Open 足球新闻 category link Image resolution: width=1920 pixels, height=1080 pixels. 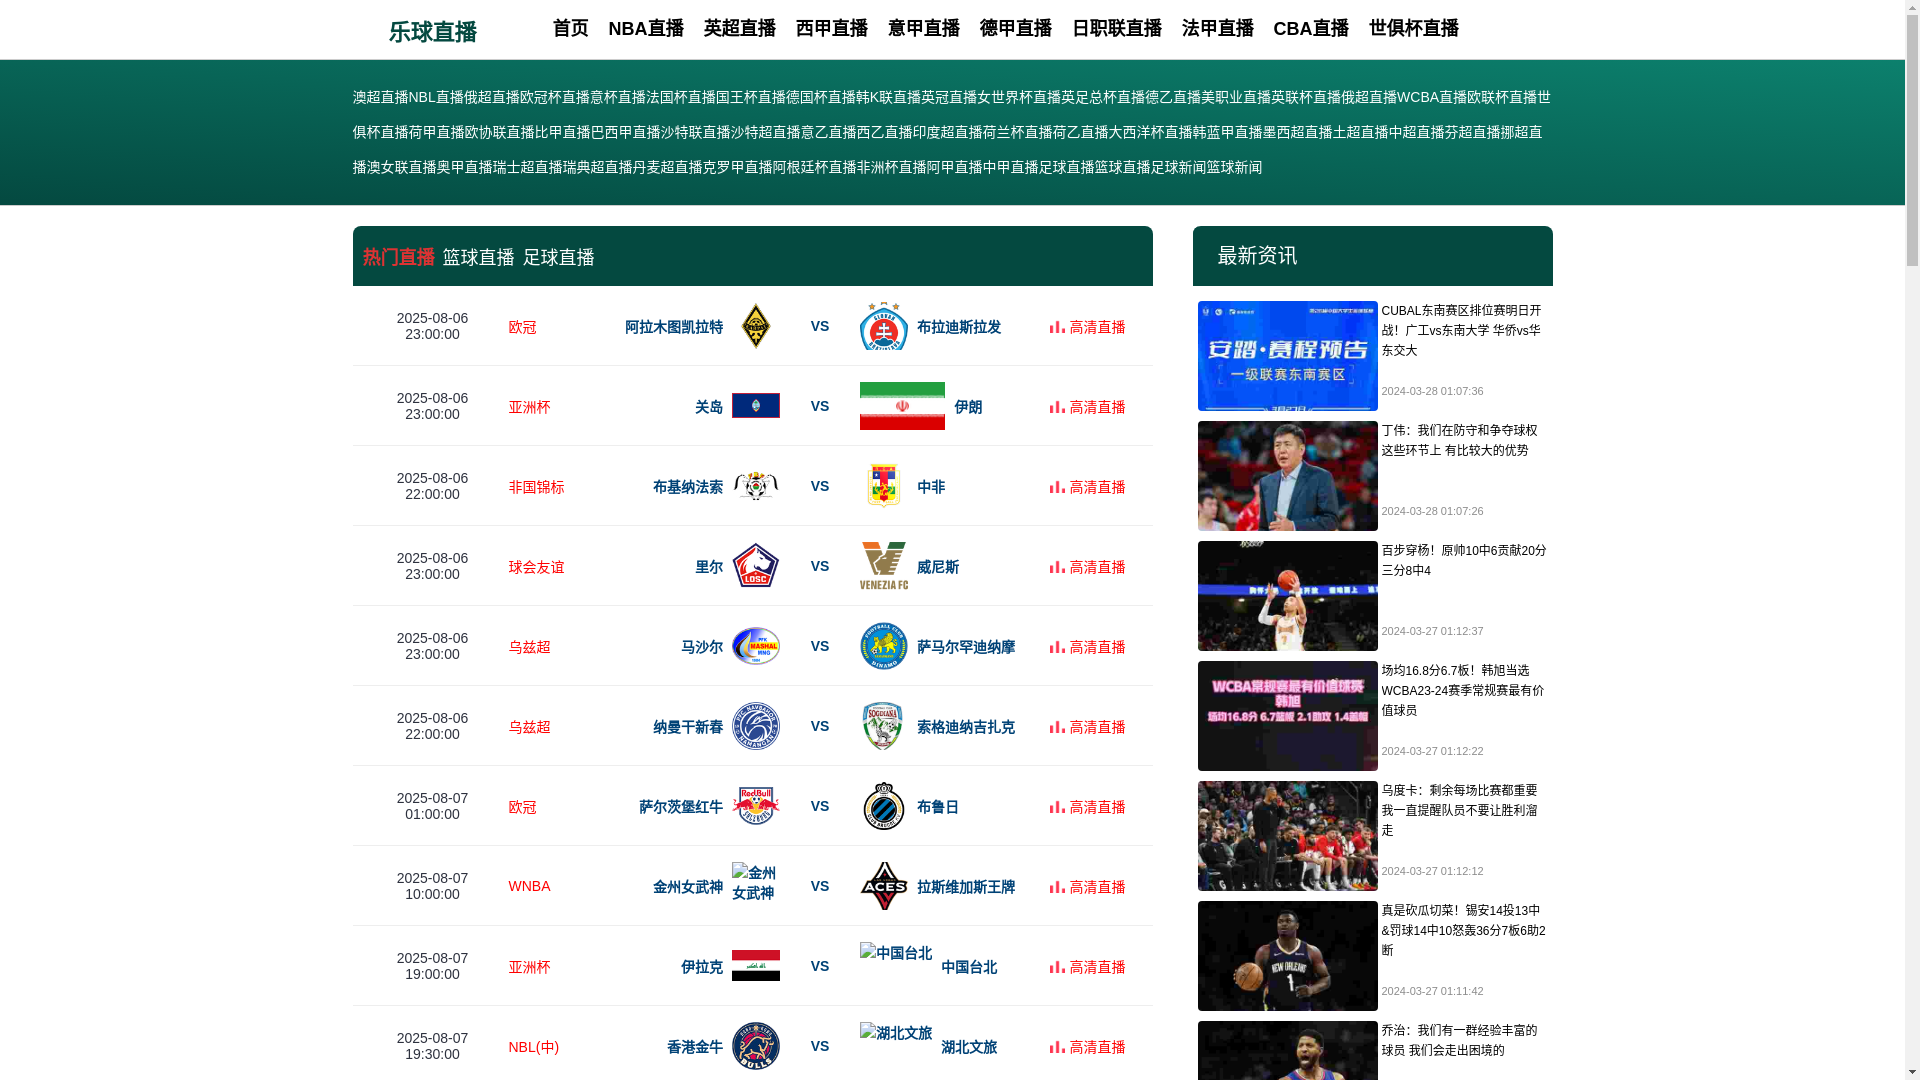click(1178, 167)
